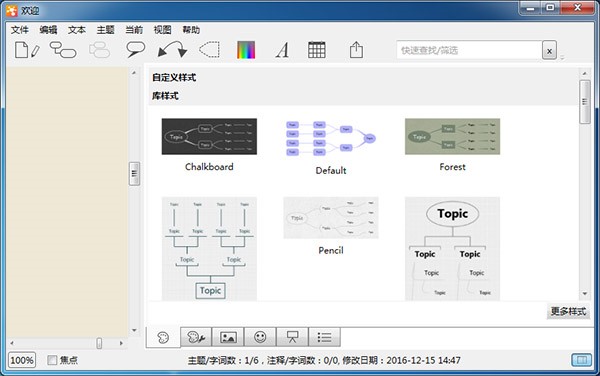Switch to the presentation board tab
The image size is (600, 376).
(x=292, y=337)
